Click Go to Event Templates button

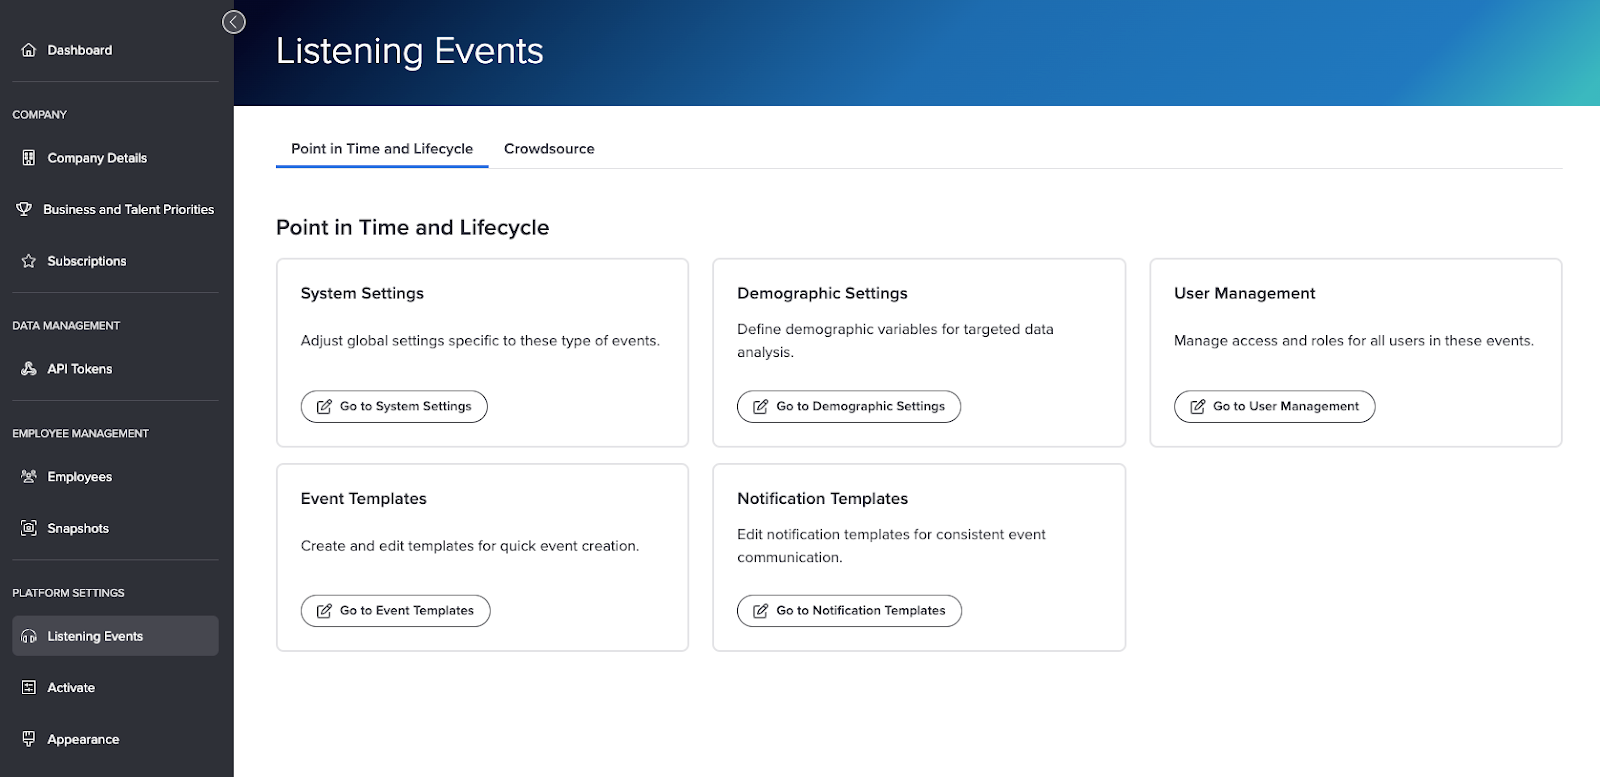pyautogui.click(x=396, y=611)
